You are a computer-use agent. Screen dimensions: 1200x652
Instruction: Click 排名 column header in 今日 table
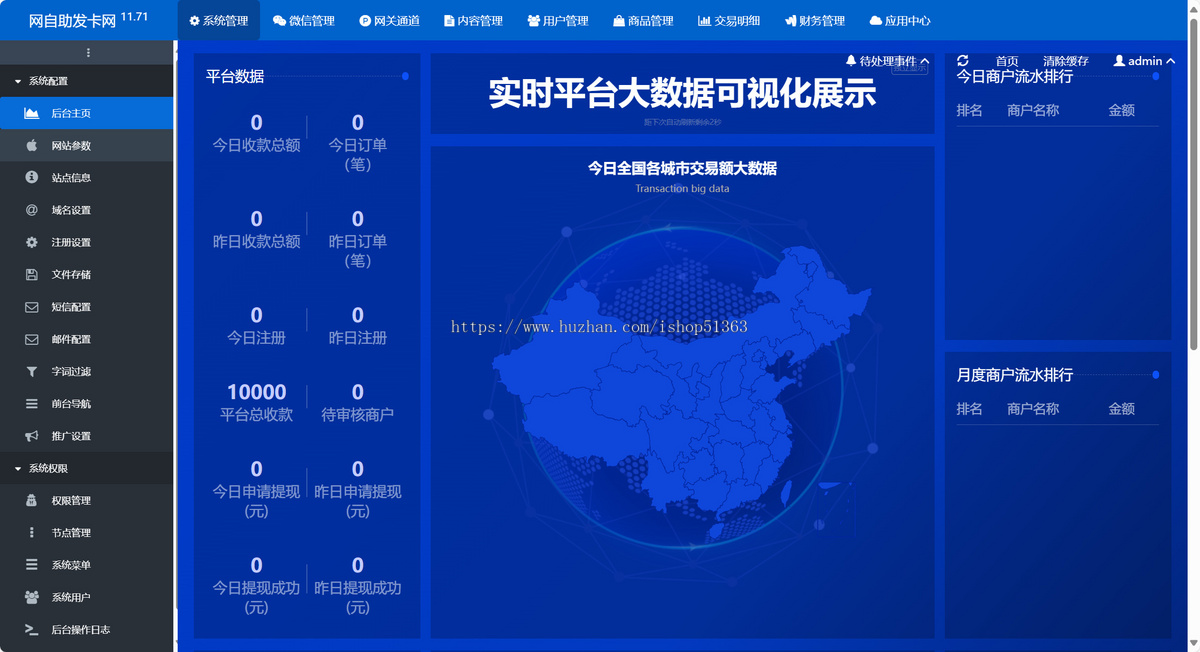point(970,110)
